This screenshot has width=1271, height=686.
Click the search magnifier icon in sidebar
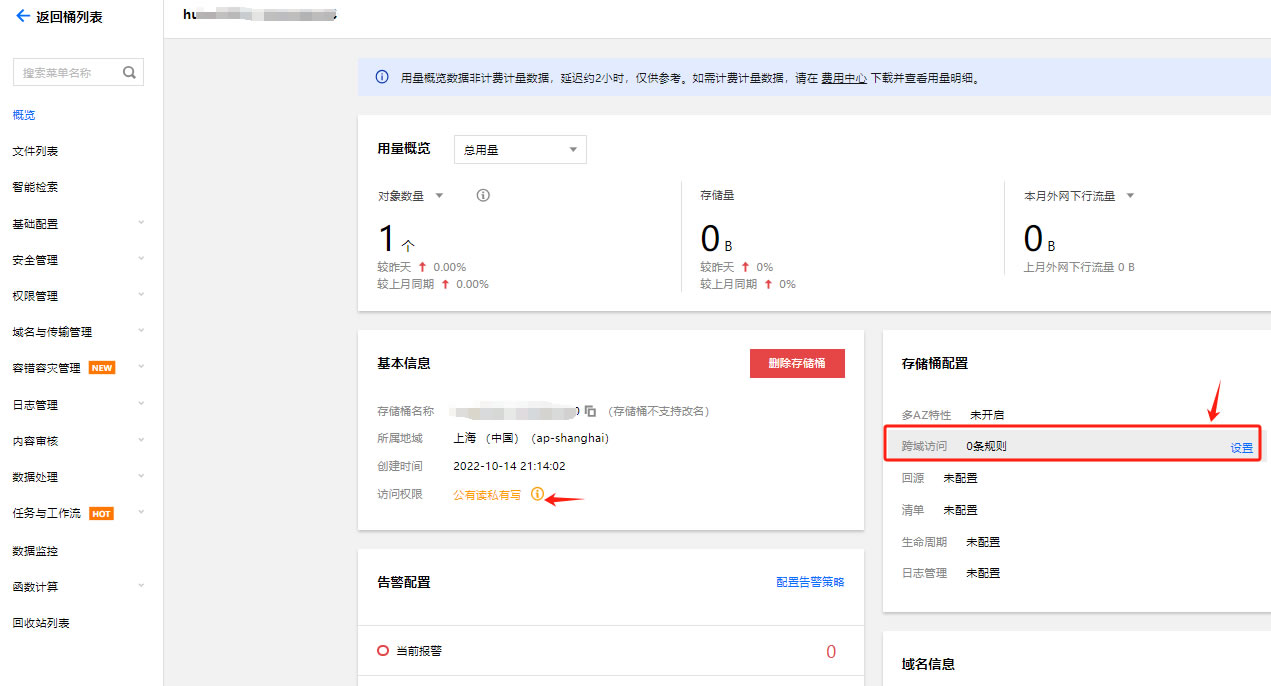coord(129,72)
